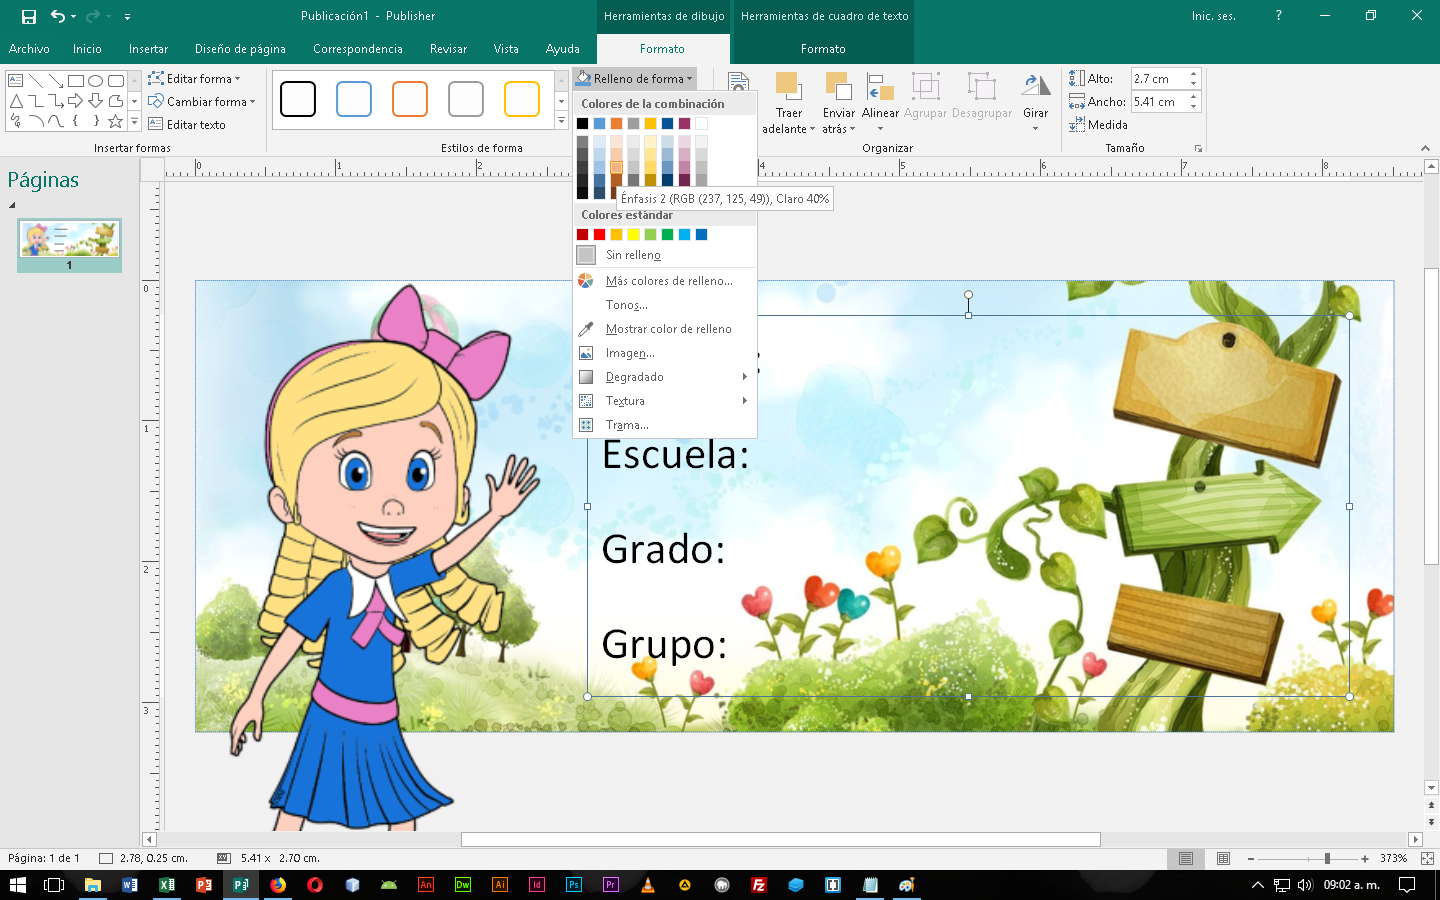1440x900 pixels.
Task: Select the star shape in shapes gallery
Action: (x=116, y=121)
